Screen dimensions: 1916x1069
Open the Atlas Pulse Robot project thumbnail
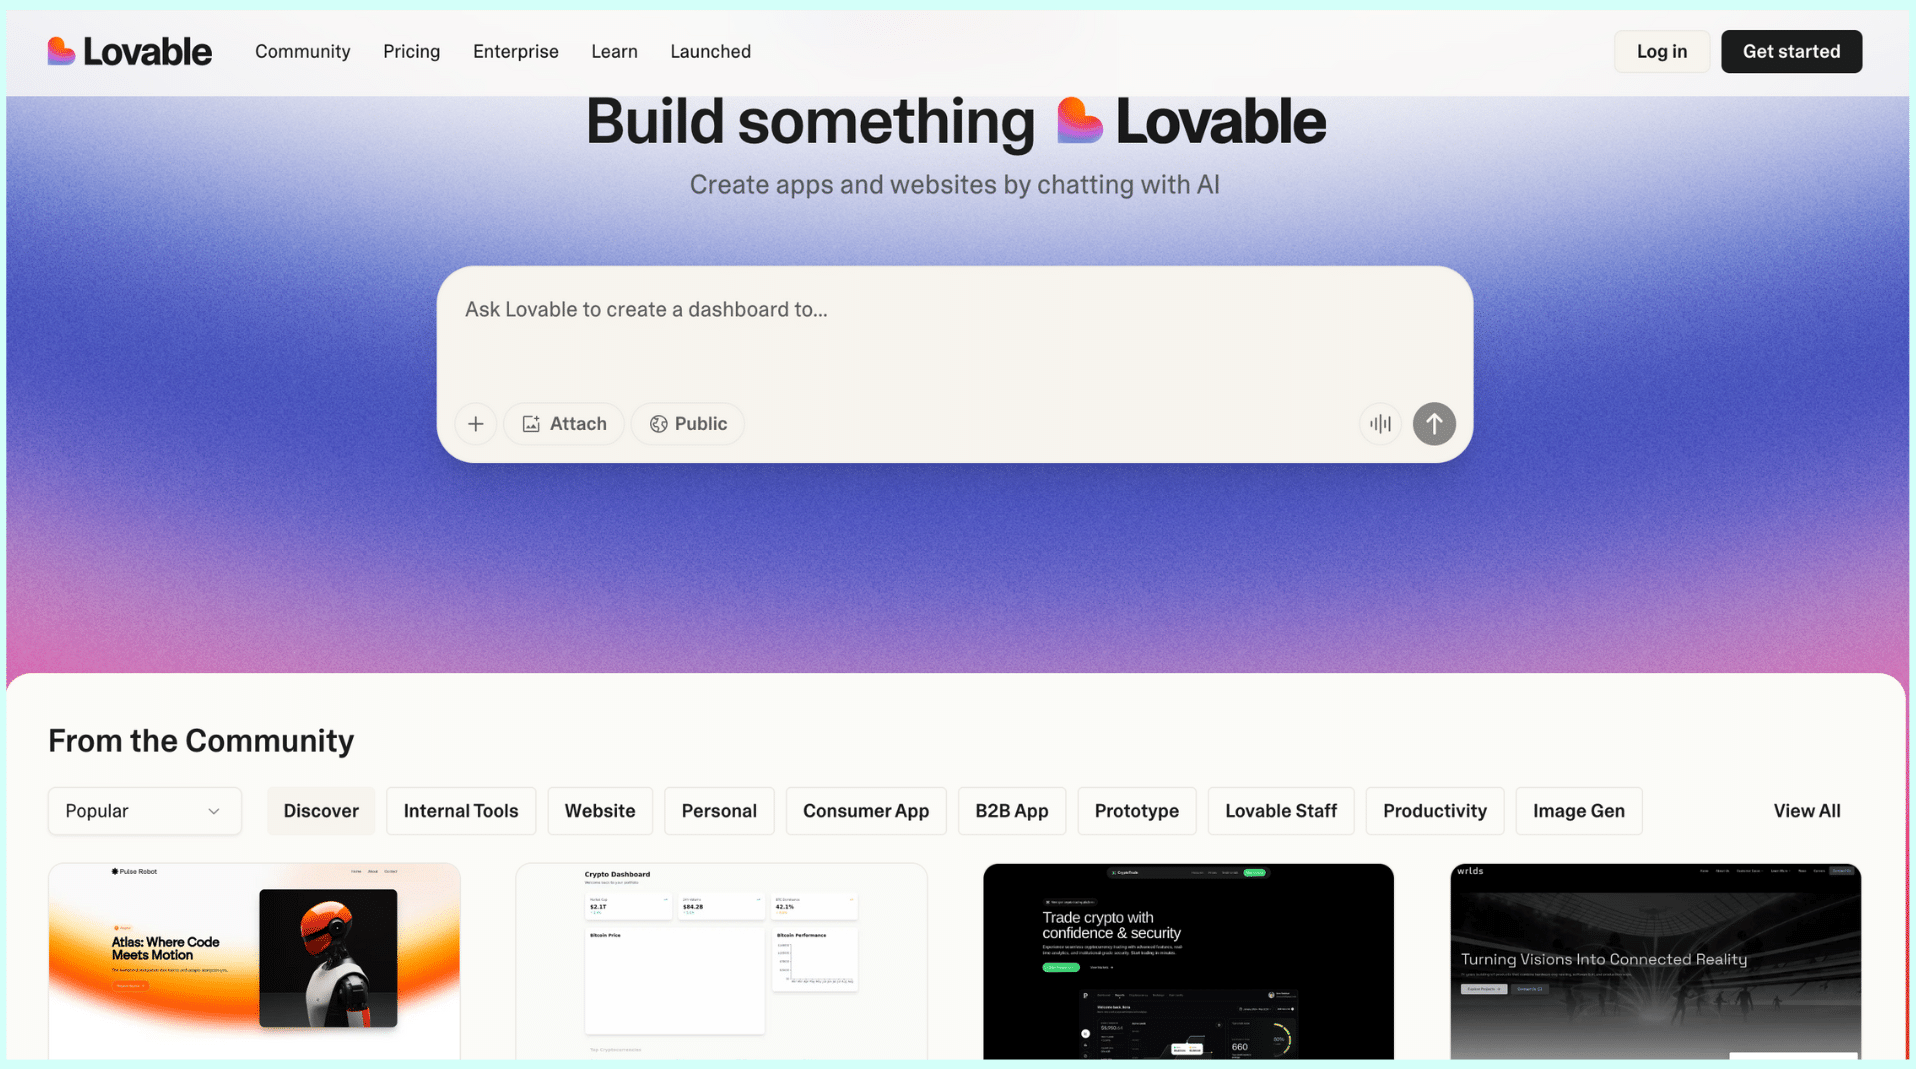coord(254,960)
